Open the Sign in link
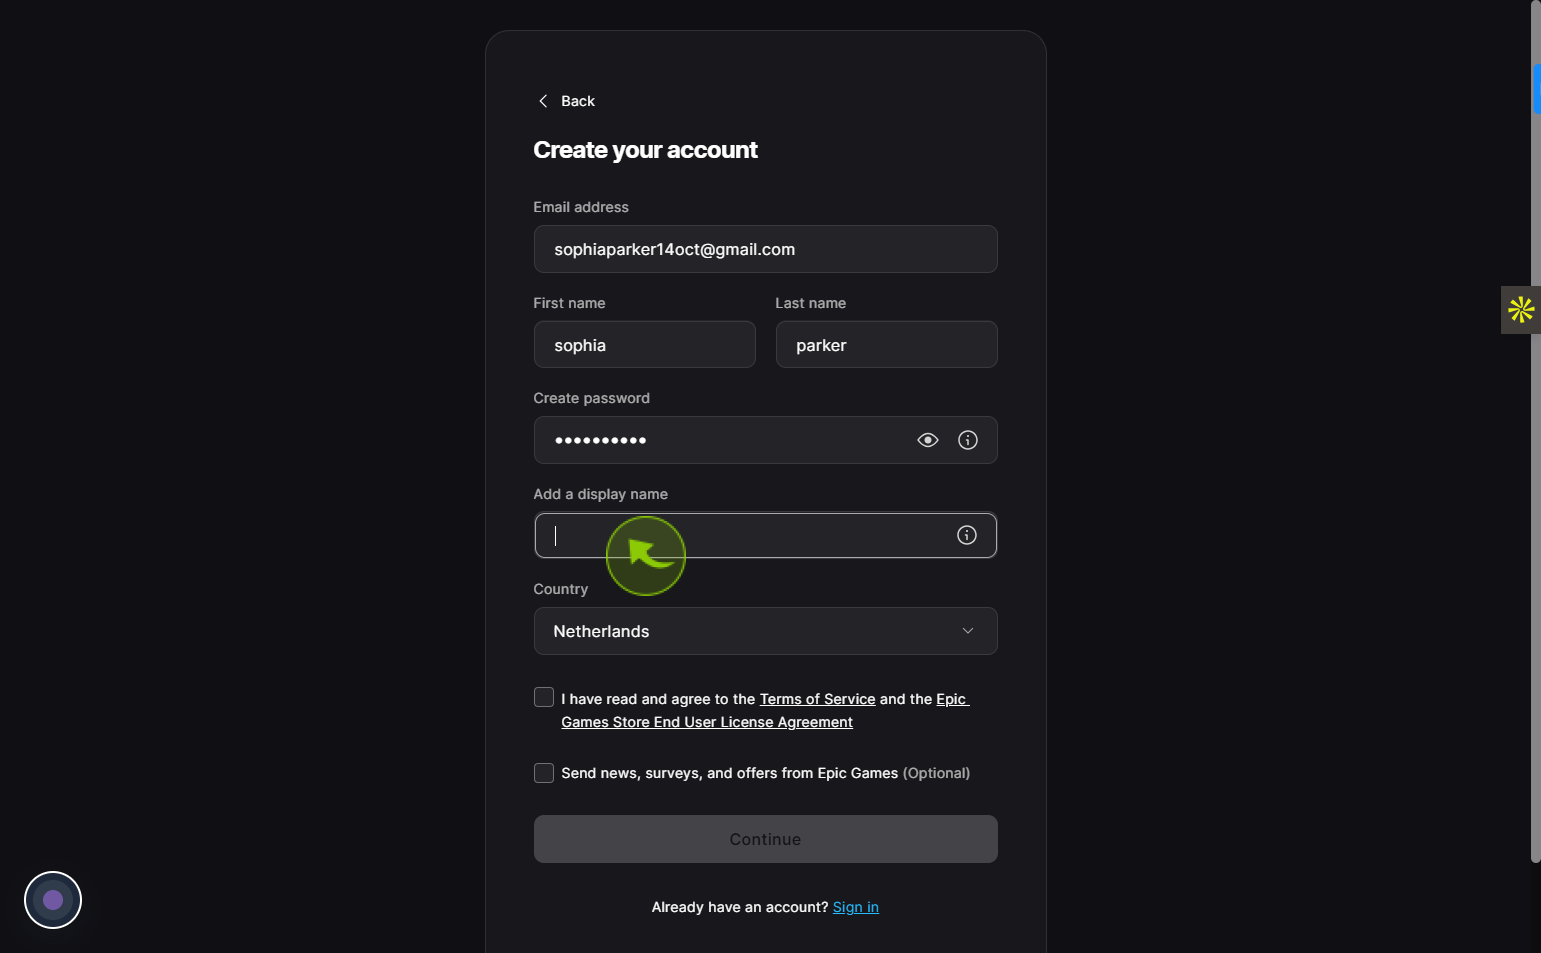 (x=856, y=907)
